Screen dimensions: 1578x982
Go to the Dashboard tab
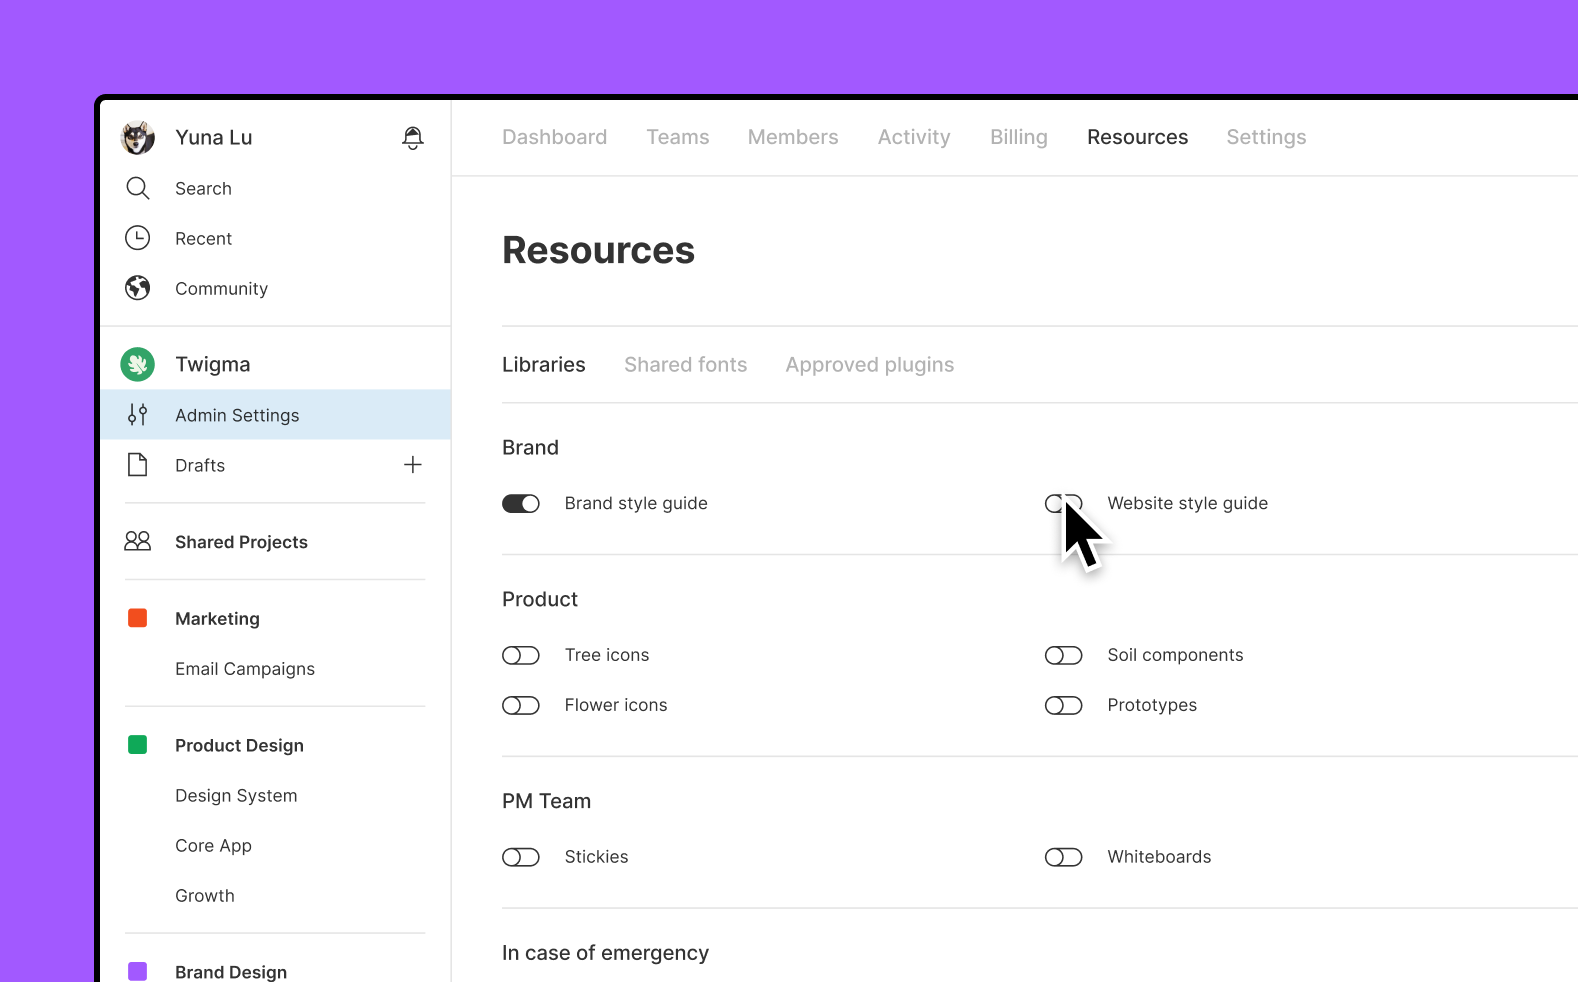point(554,137)
